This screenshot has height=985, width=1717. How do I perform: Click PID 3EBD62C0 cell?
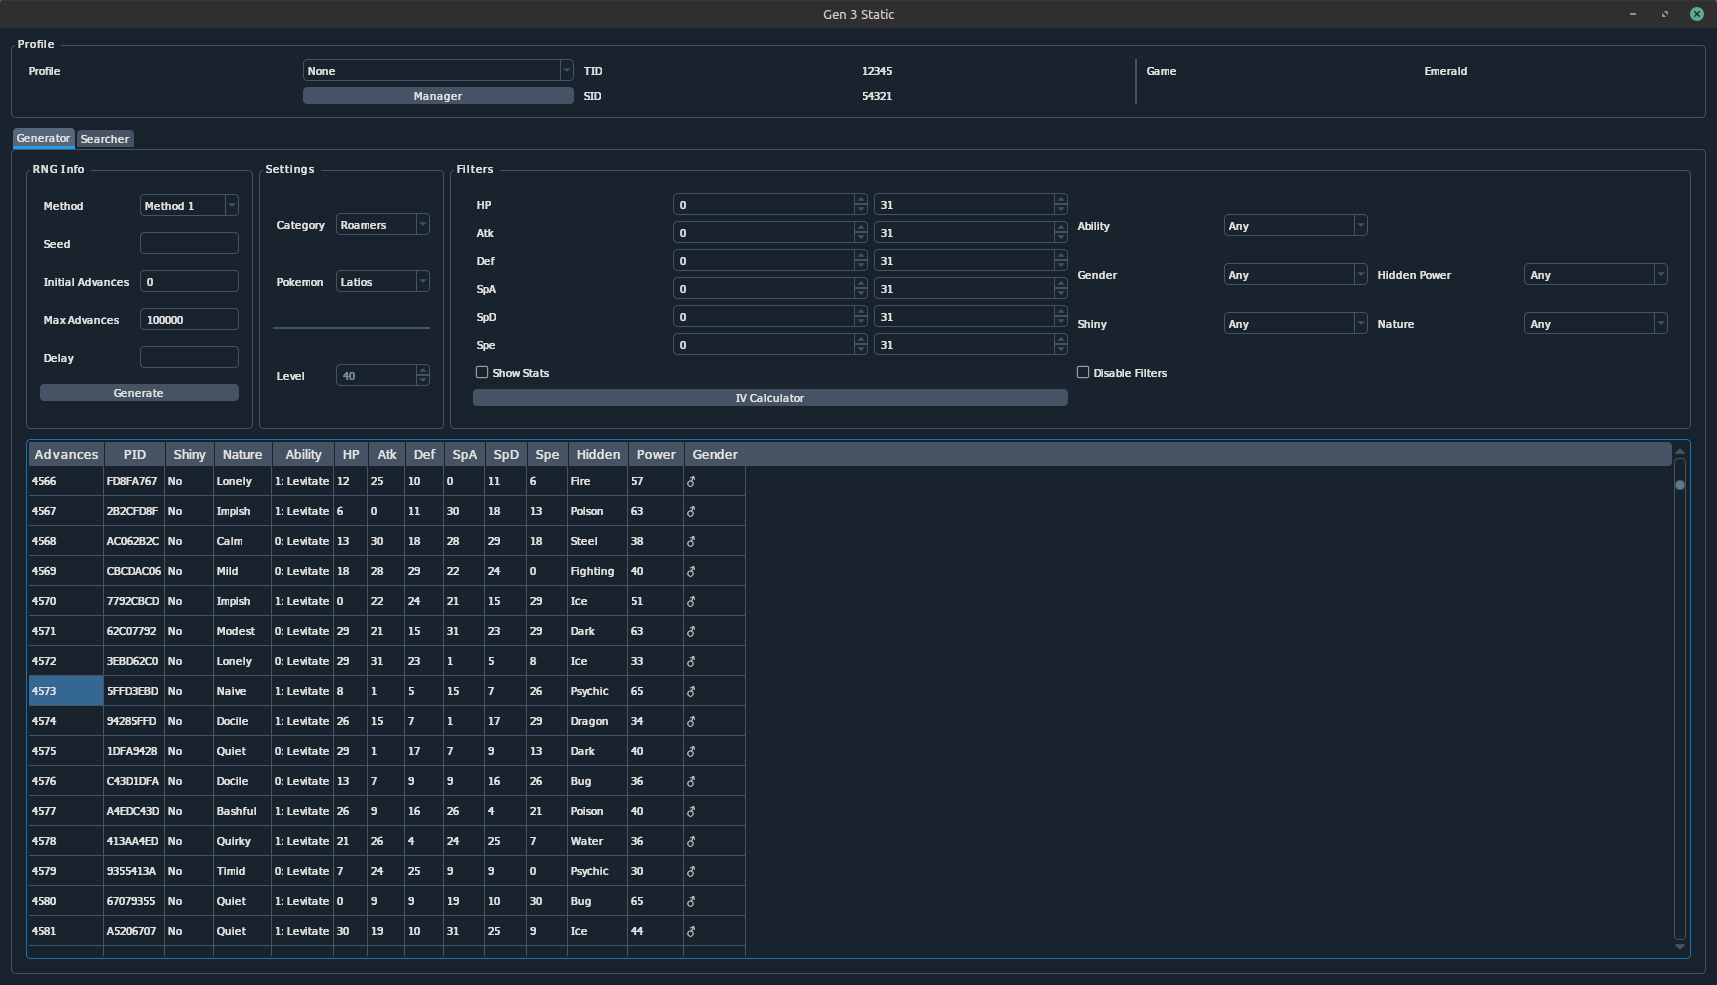pyautogui.click(x=133, y=661)
